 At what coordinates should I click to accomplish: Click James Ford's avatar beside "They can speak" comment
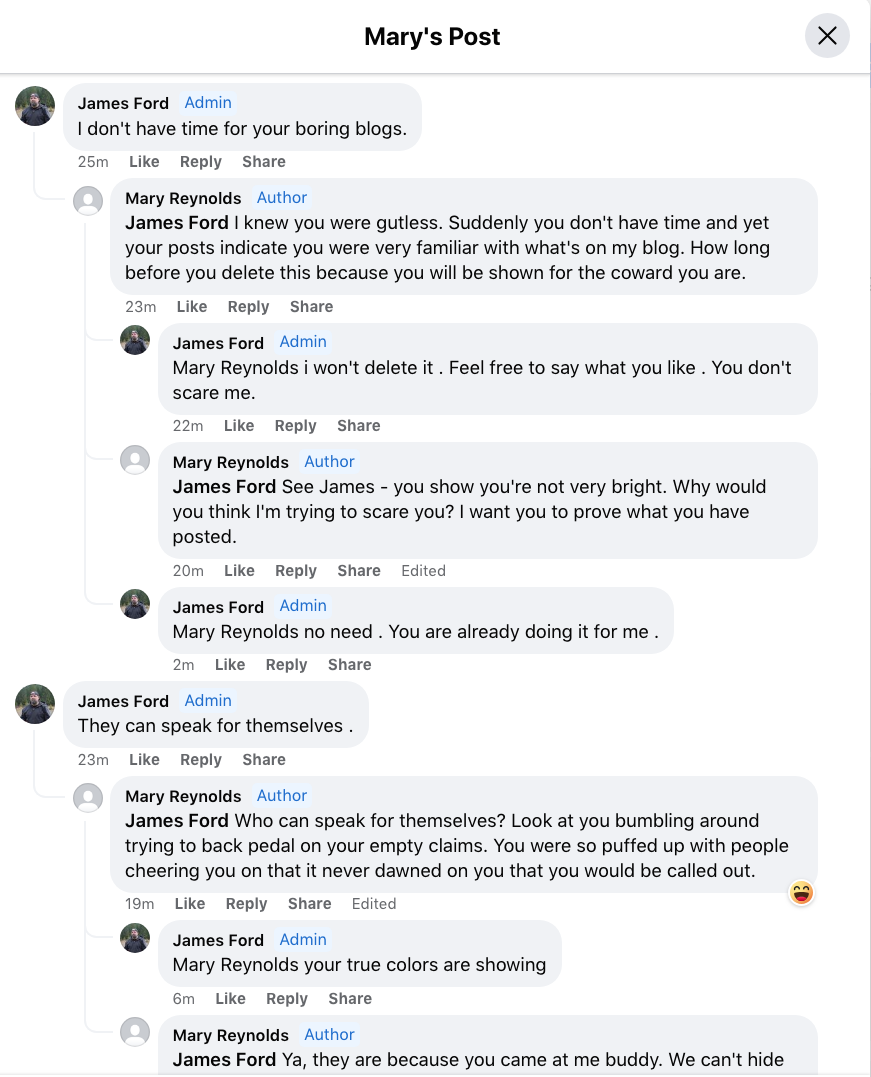tap(35, 704)
